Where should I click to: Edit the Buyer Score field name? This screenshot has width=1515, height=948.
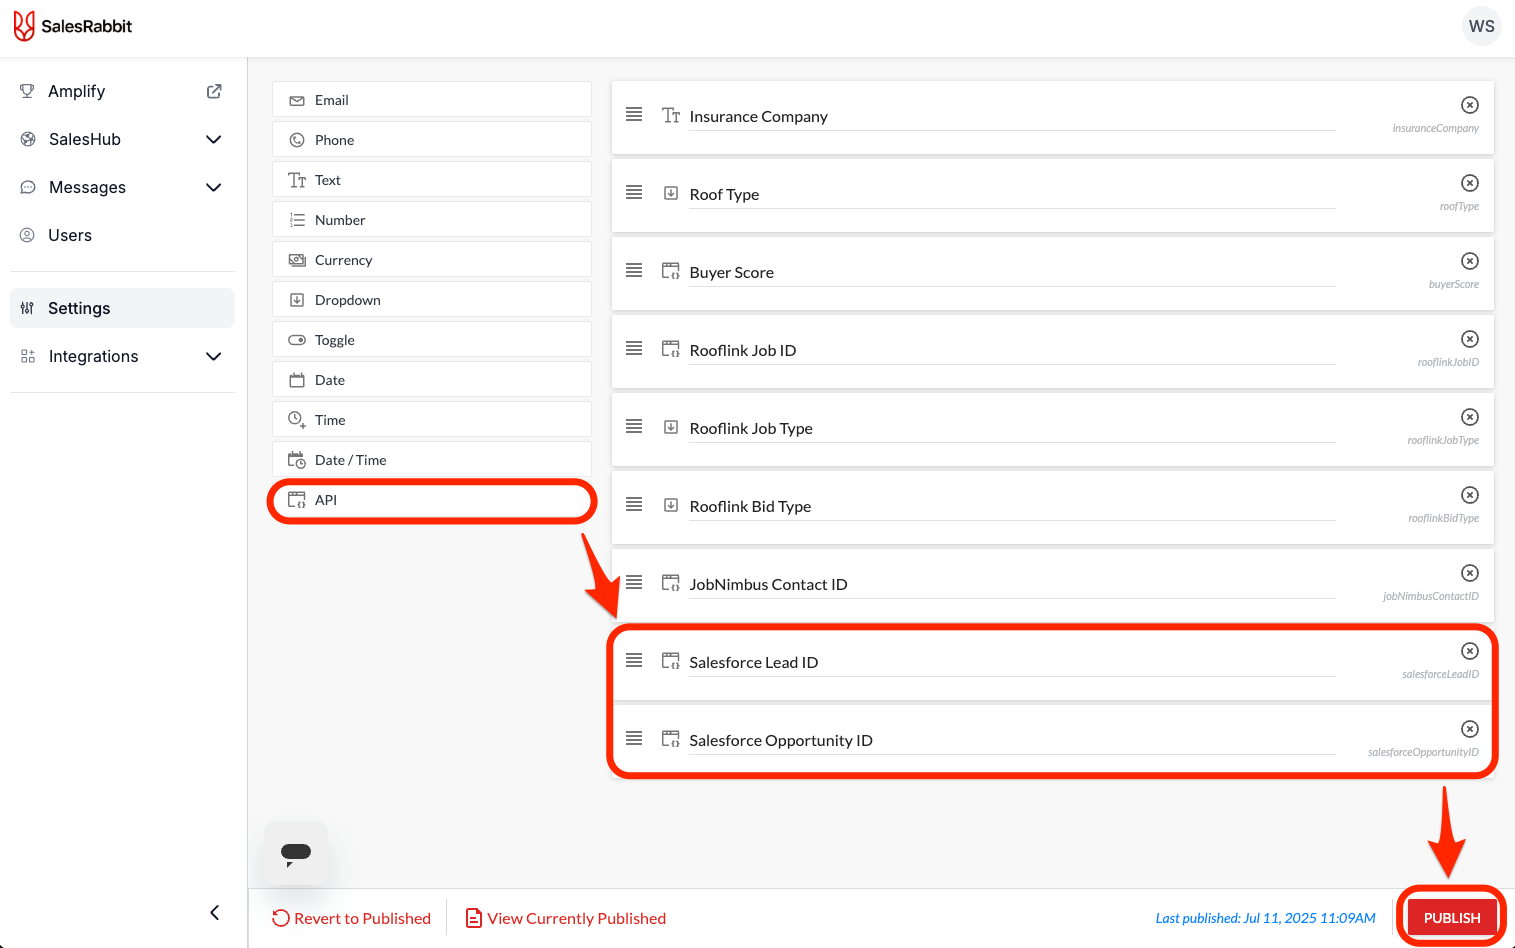[1012, 273]
